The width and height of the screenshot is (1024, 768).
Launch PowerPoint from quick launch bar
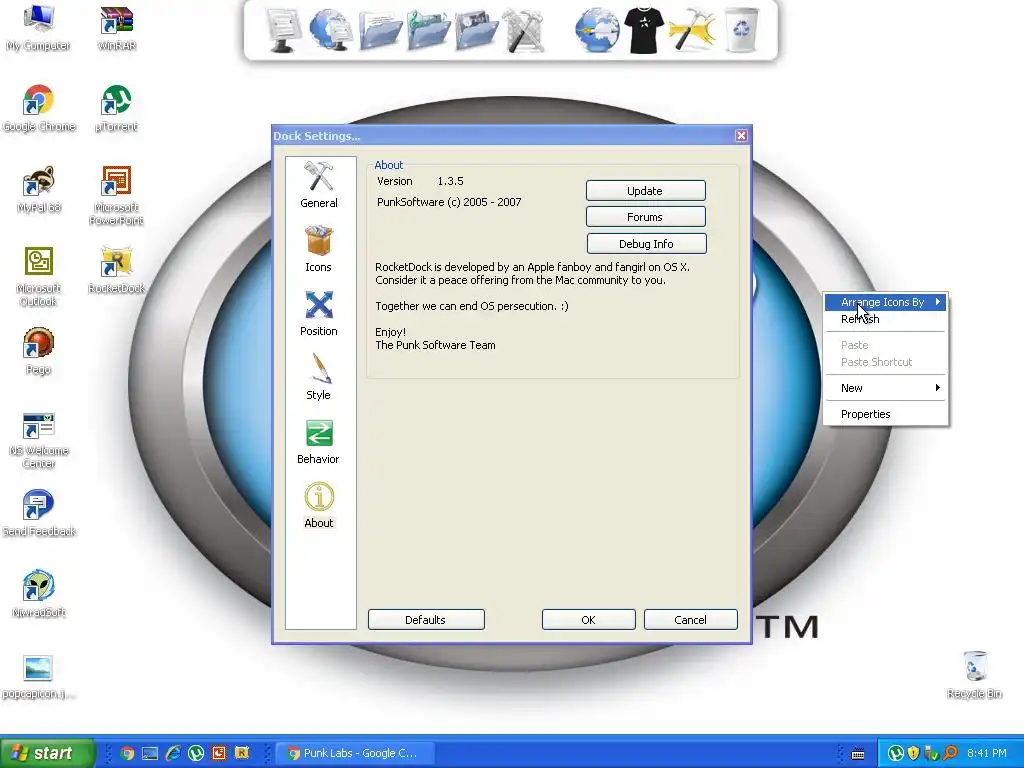(x=219, y=753)
